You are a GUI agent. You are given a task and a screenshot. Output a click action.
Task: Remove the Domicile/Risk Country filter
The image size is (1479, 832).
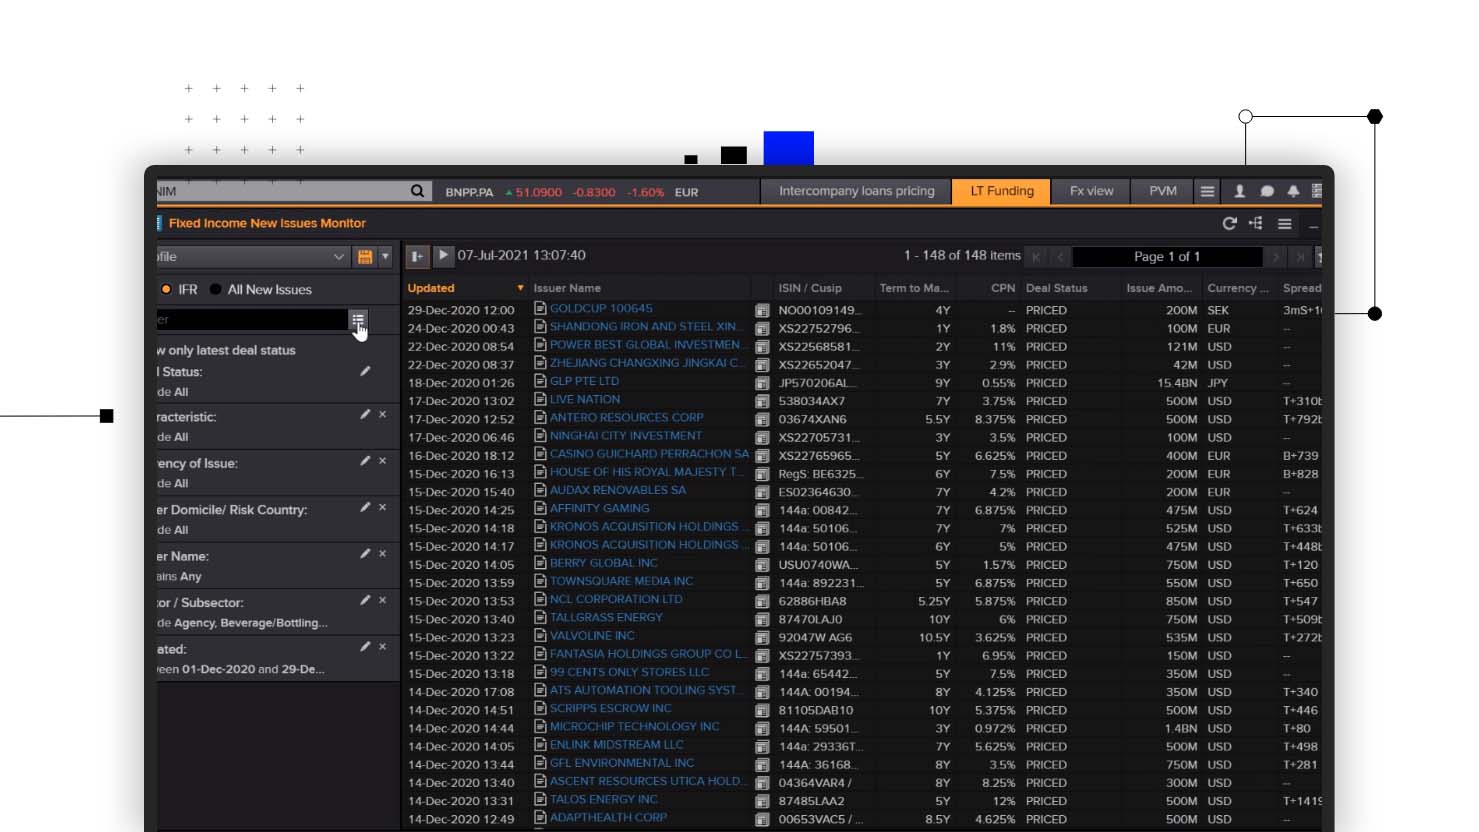tap(382, 507)
